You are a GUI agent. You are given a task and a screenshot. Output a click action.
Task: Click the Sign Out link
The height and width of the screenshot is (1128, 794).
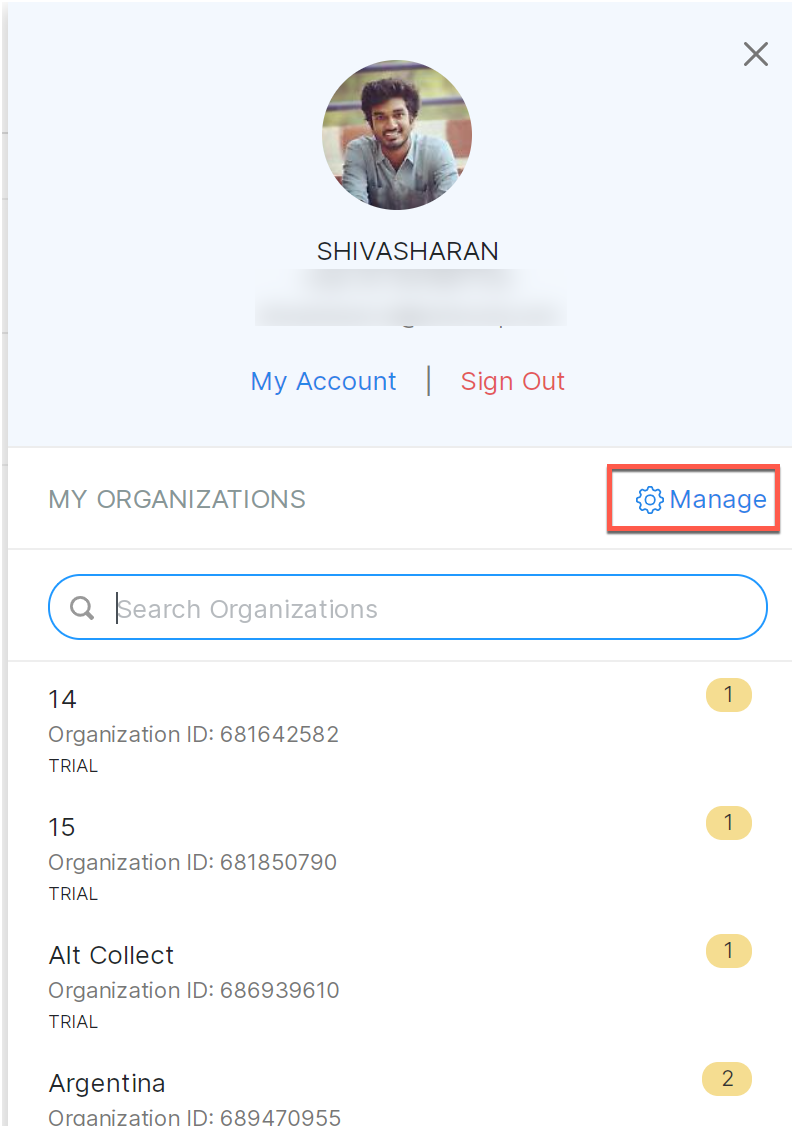coord(513,381)
